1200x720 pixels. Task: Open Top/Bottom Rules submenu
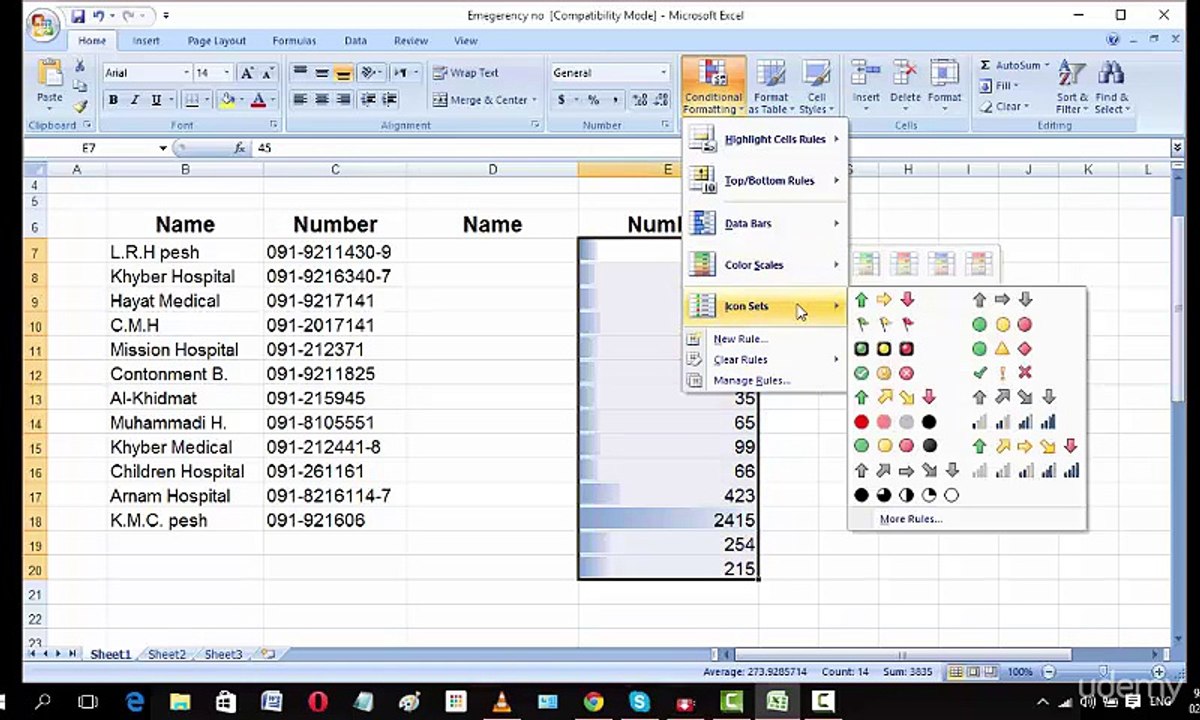(x=766, y=181)
